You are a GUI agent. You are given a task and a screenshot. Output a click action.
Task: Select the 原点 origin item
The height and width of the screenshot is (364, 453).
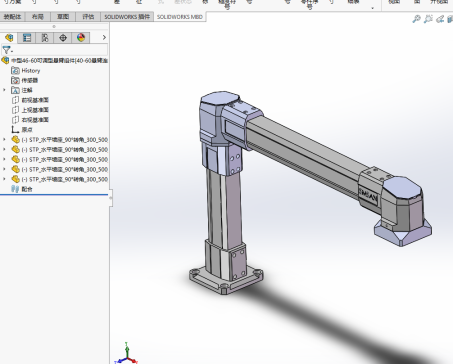27,130
